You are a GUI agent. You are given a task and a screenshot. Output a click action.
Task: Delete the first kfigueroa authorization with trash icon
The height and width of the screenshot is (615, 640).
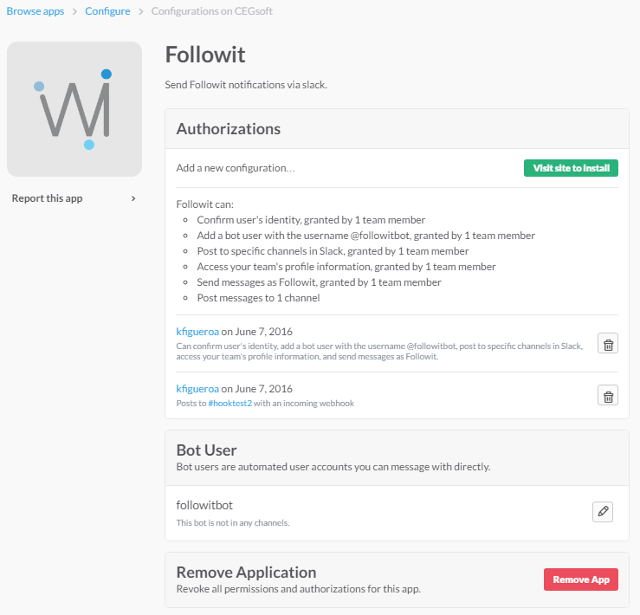607,344
